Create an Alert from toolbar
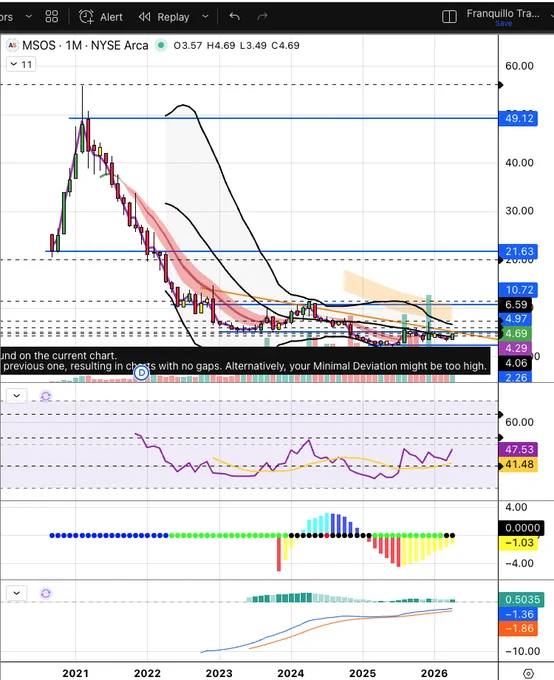The image size is (554, 680). (101, 17)
